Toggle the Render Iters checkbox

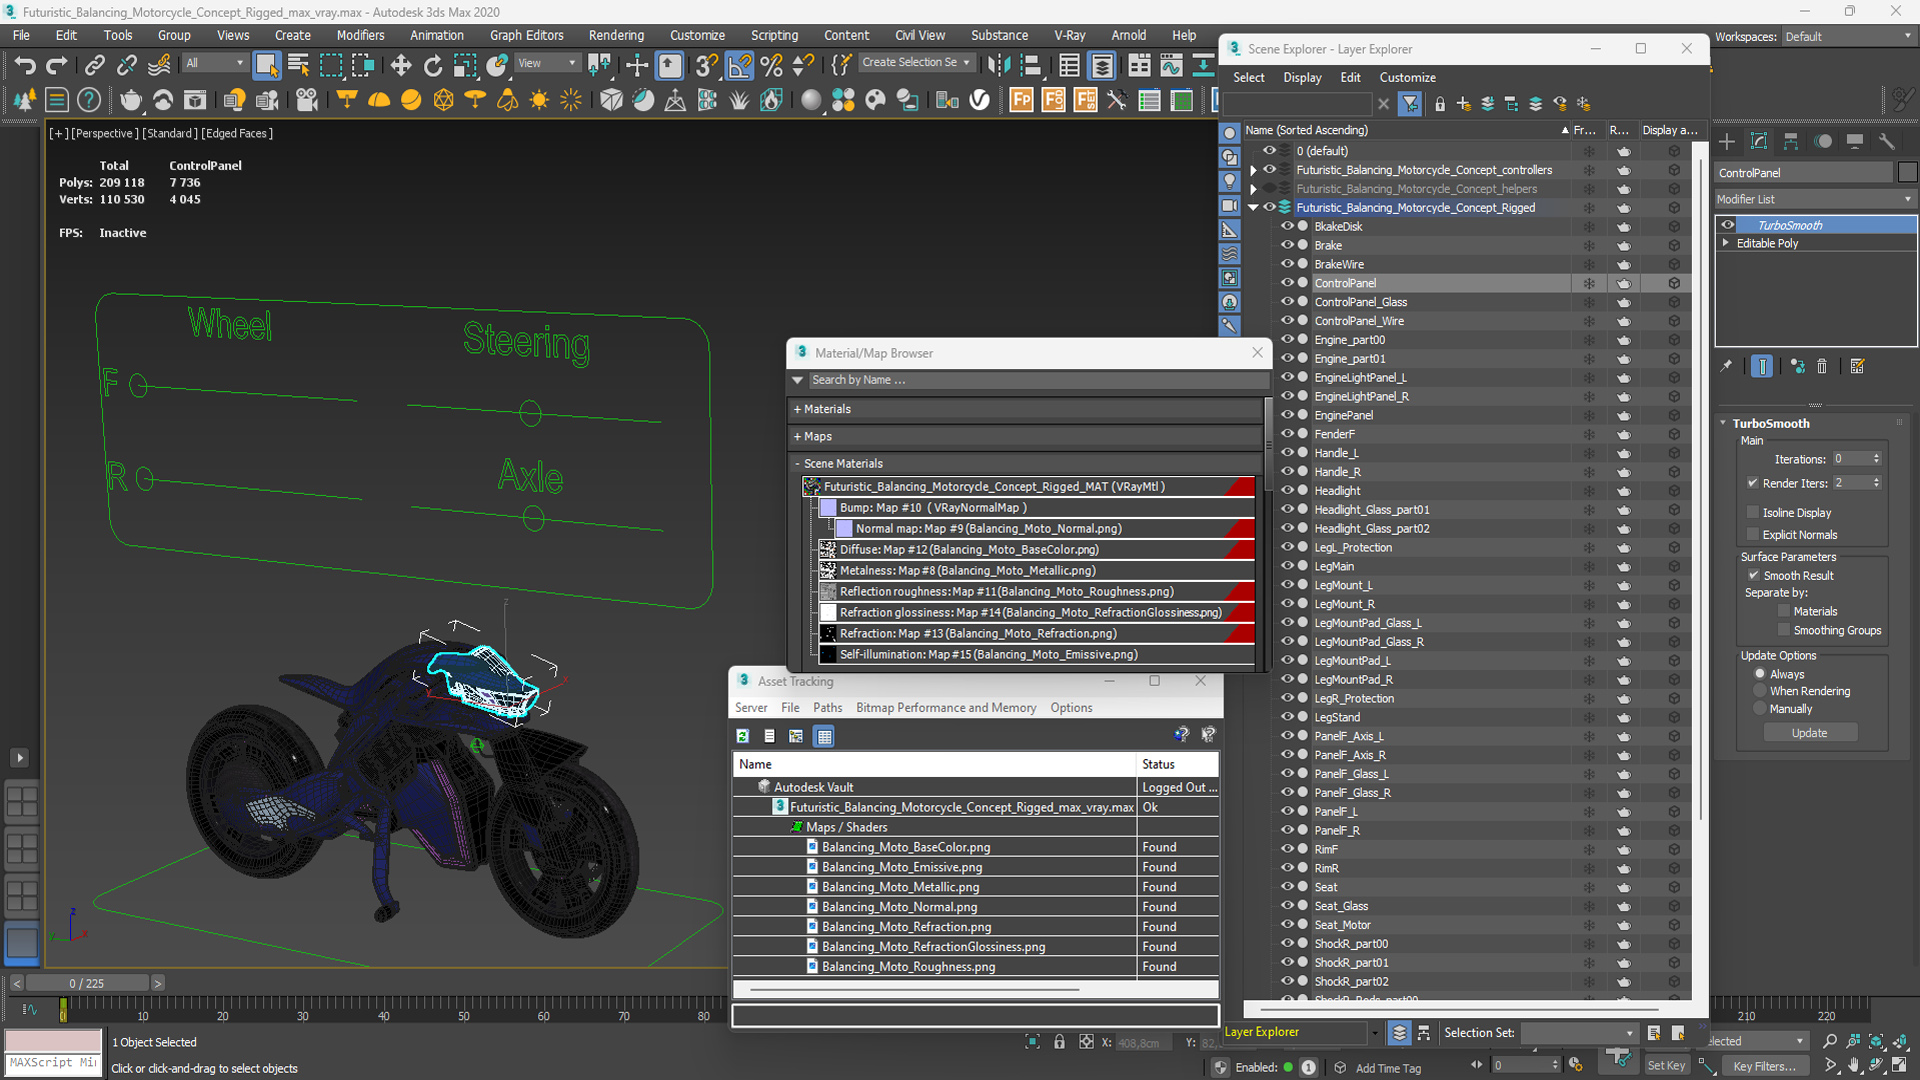pos(1752,483)
